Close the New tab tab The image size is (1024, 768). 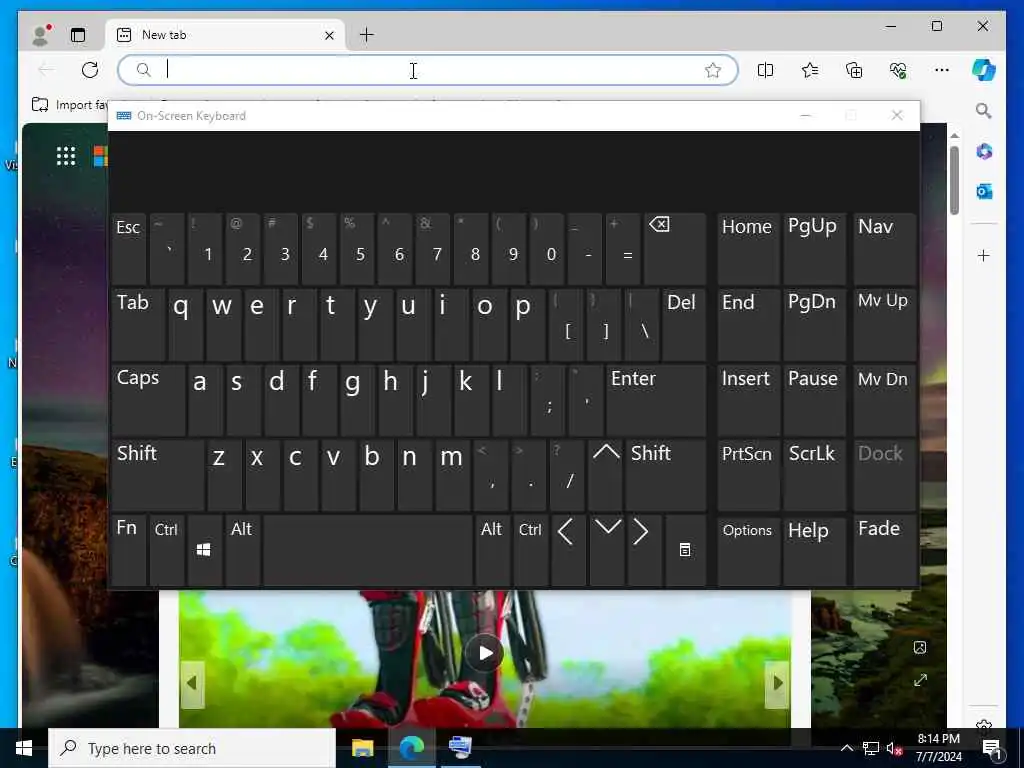[329, 35]
